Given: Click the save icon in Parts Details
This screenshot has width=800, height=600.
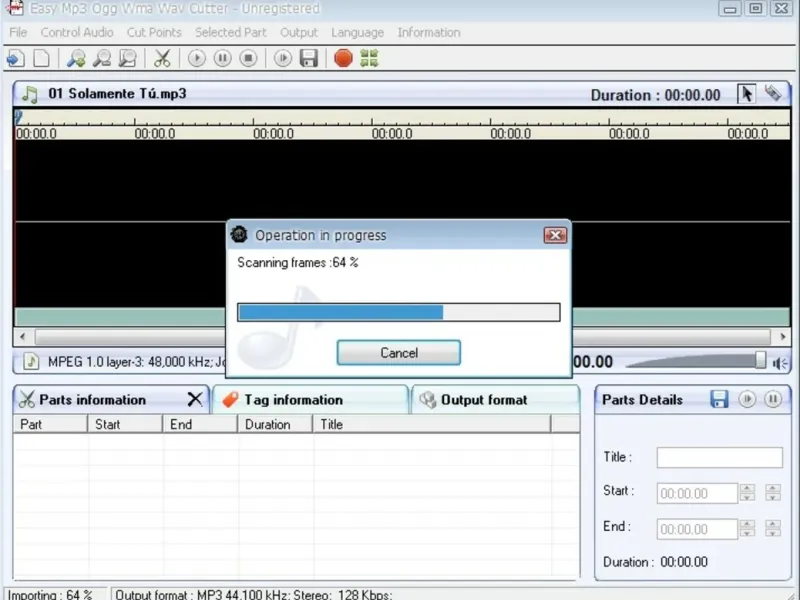Looking at the screenshot, I should point(719,399).
